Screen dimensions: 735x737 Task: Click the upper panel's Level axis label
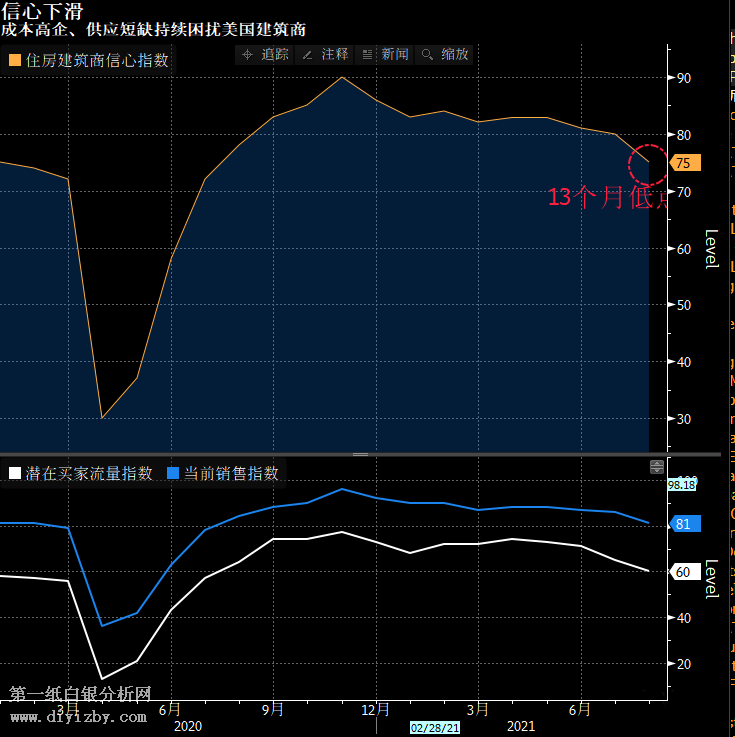(712, 249)
